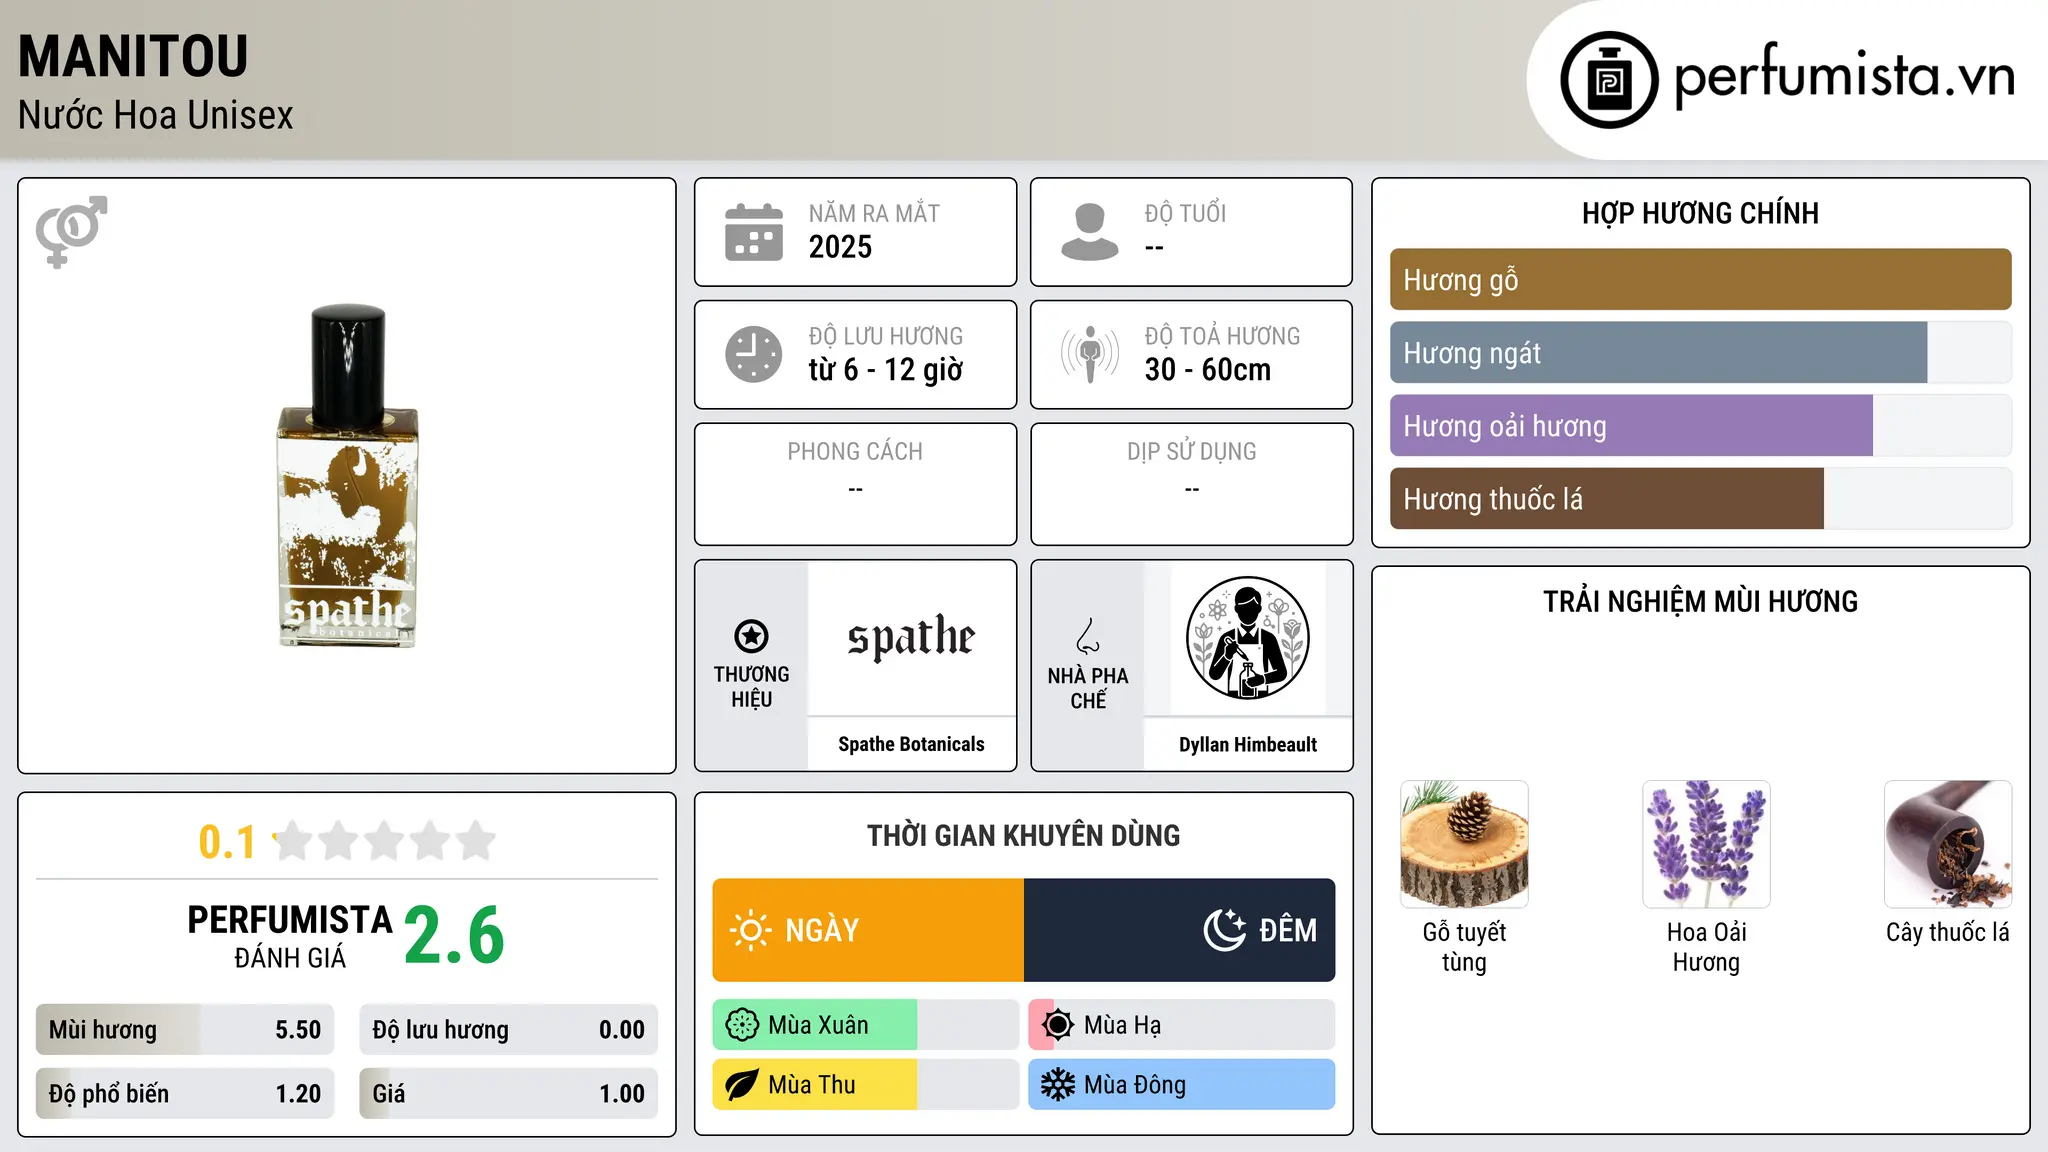Click the Độ phổ biến score 1.20 bar
Image resolution: width=2048 pixels, height=1152 pixels.
coord(185,1094)
